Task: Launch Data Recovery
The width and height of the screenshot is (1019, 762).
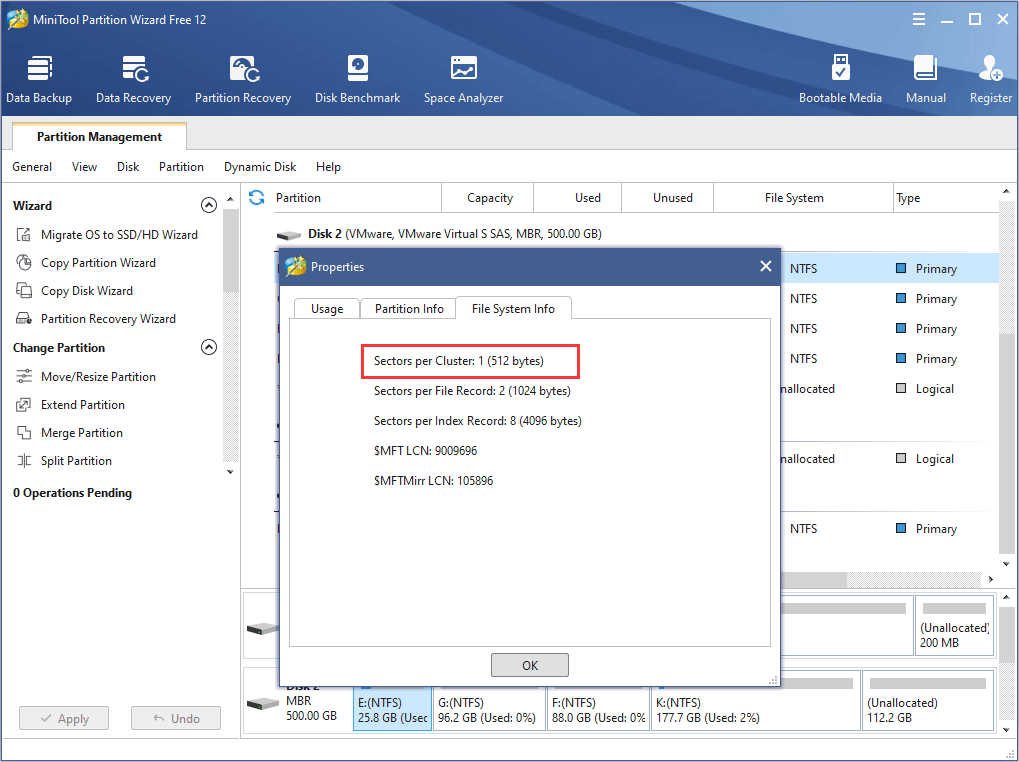Action: (133, 79)
